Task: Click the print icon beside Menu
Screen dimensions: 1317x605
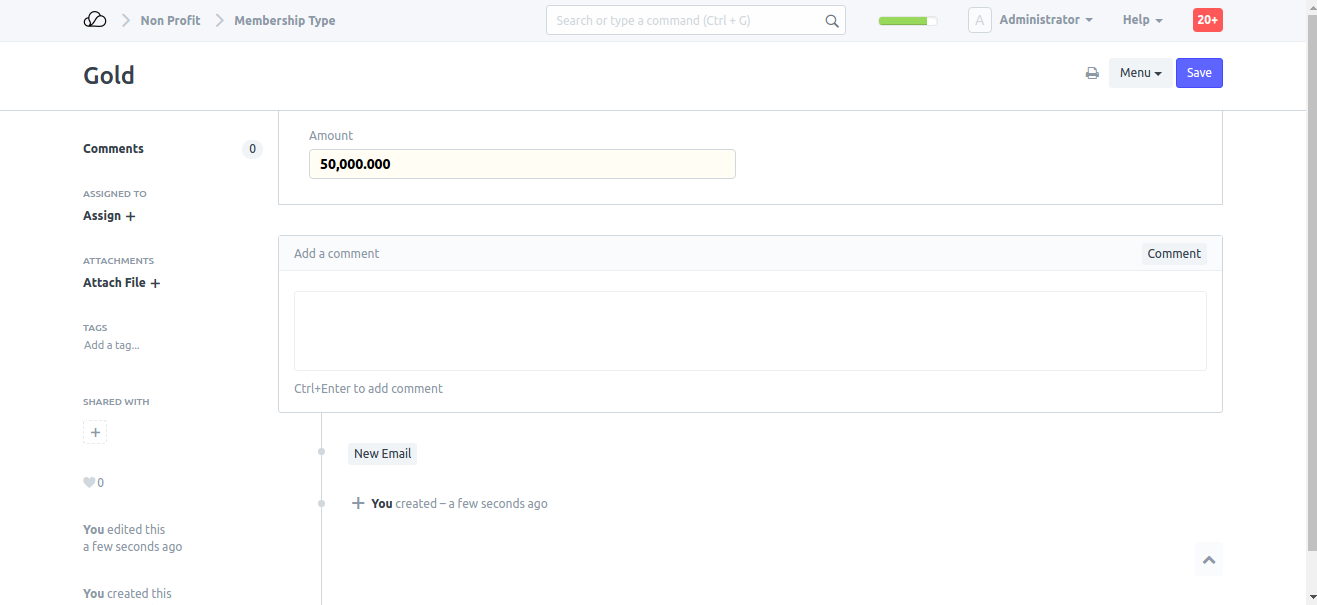Action: click(x=1092, y=73)
